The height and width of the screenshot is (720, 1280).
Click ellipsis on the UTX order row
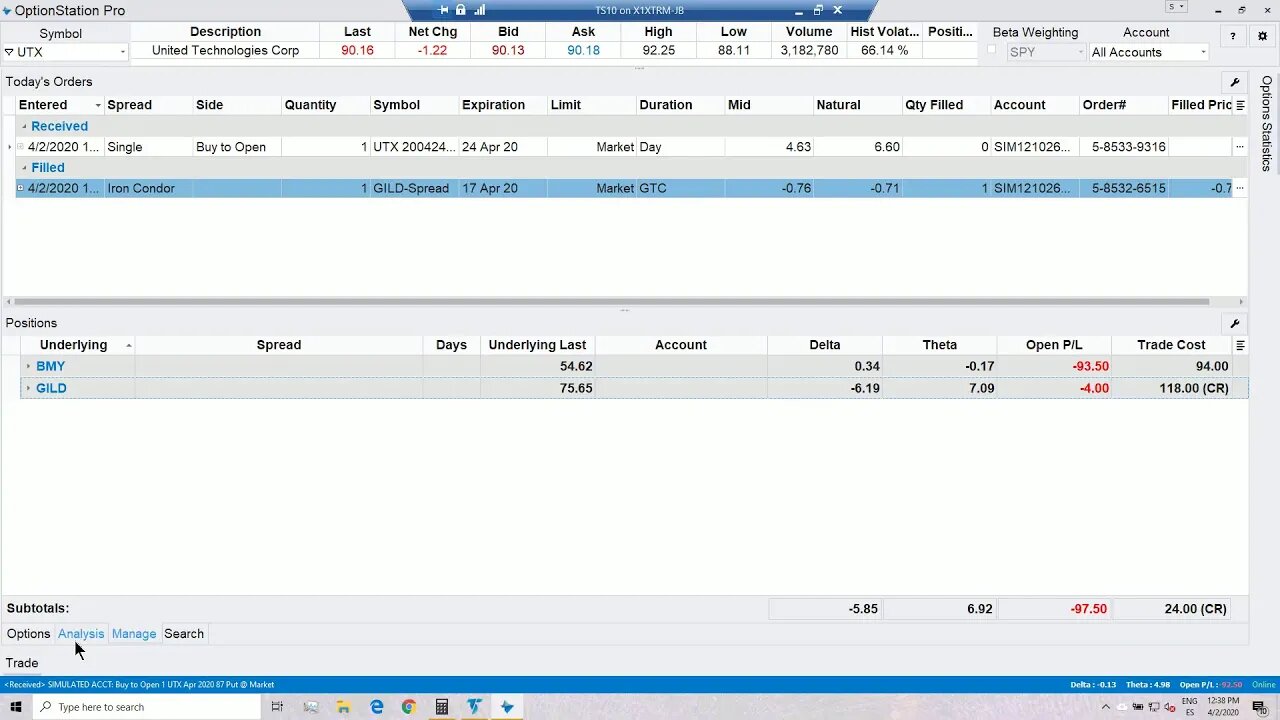(1240, 147)
